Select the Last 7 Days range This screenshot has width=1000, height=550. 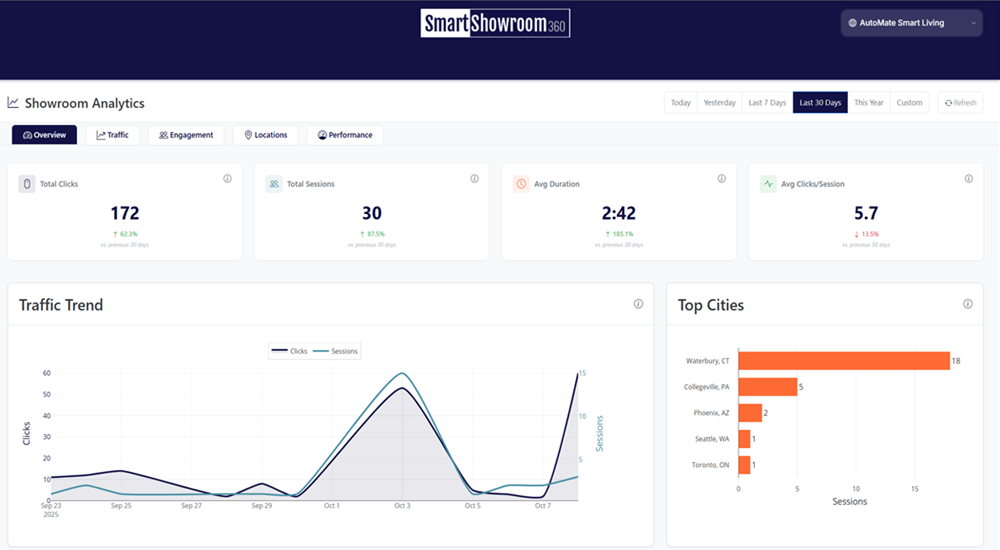click(767, 103)
